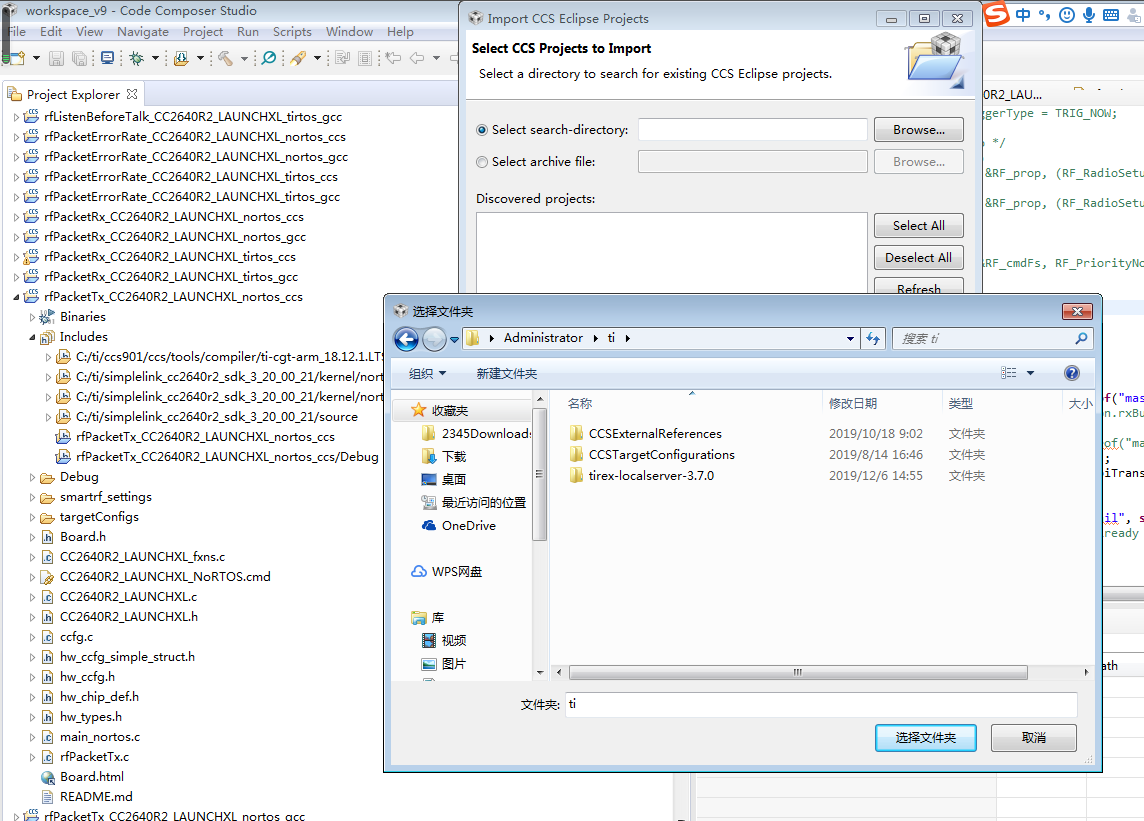Select the 'Select search-directory' radio button
Image resolution: width=1144 pixels, height=821 pixels.
point(482,130)
